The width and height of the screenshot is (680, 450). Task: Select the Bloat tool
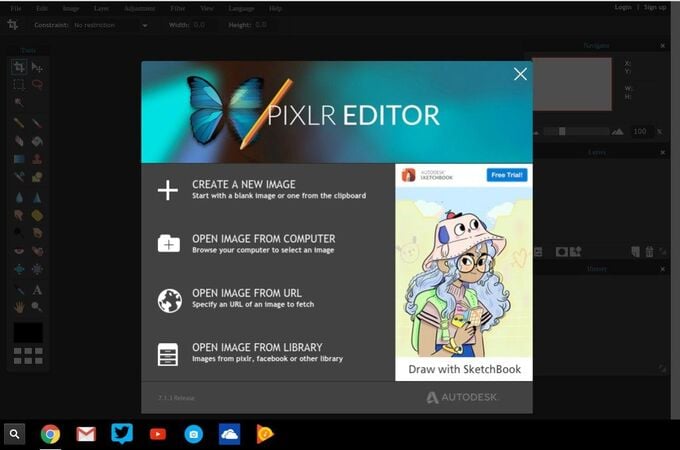tap(19, 269)
